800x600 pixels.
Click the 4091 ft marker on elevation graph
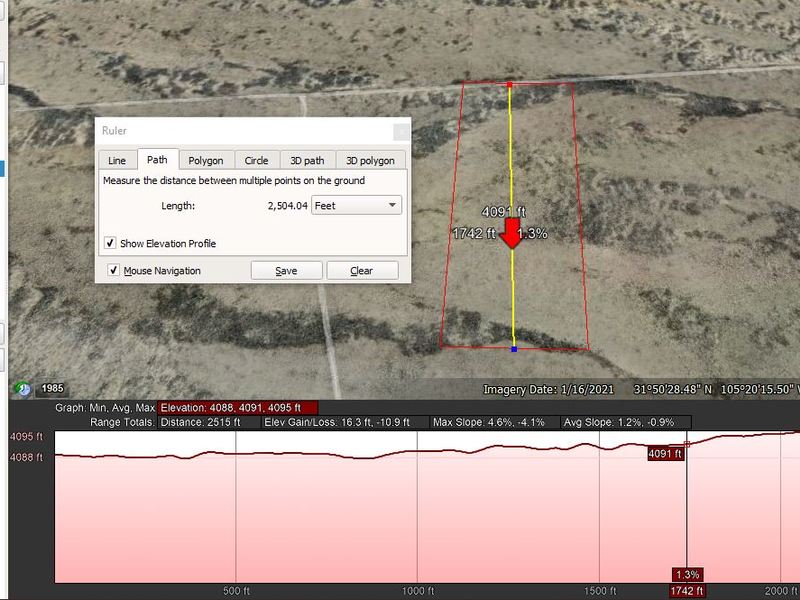pos(664,453)
